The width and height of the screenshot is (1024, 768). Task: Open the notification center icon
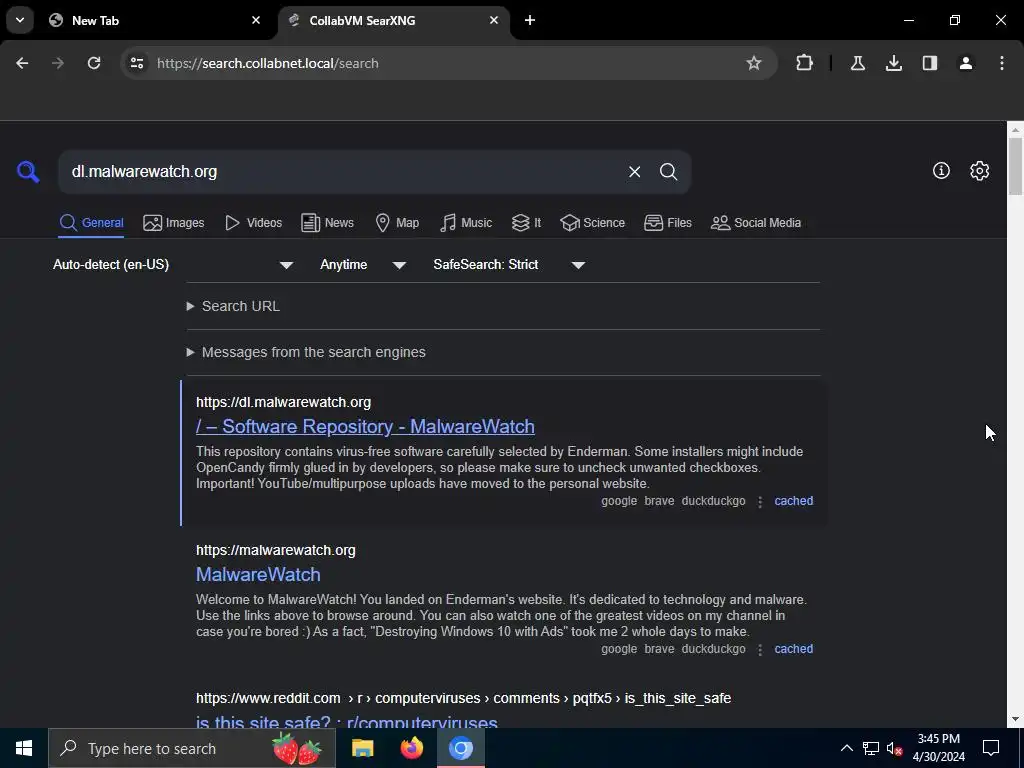click(x=991, y=748)
